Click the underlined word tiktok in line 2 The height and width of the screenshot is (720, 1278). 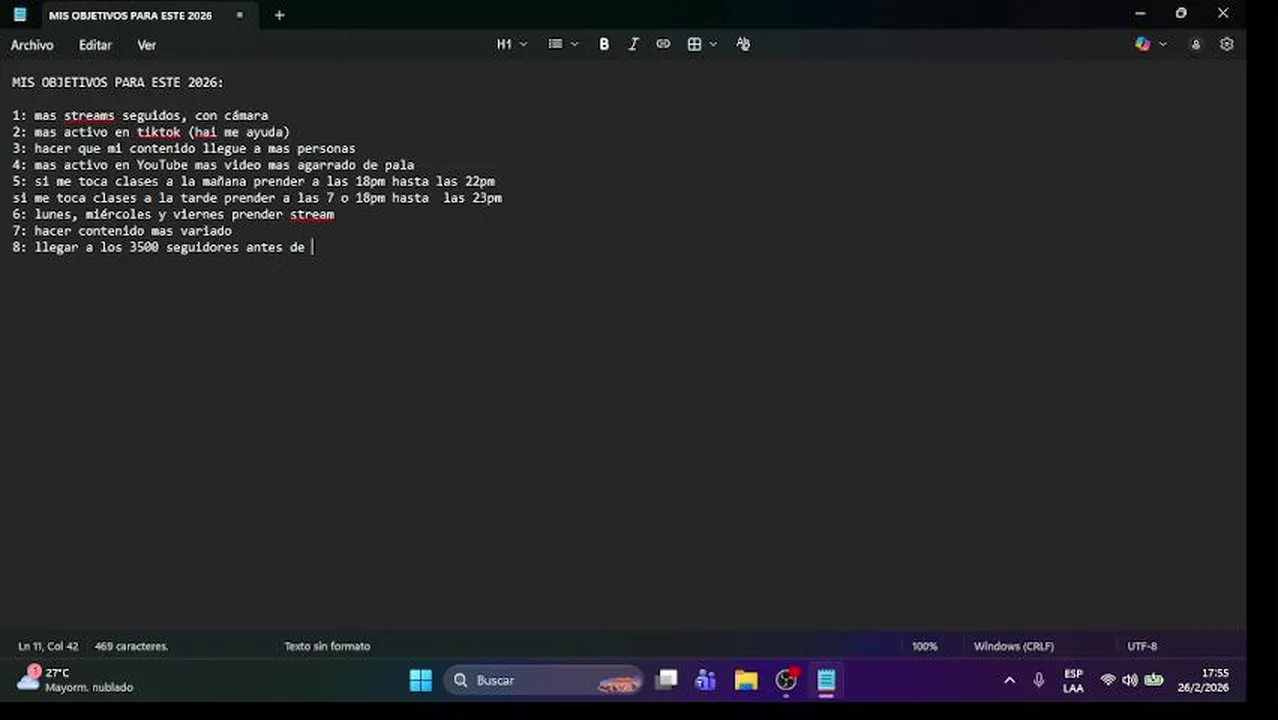click(159, 132)
